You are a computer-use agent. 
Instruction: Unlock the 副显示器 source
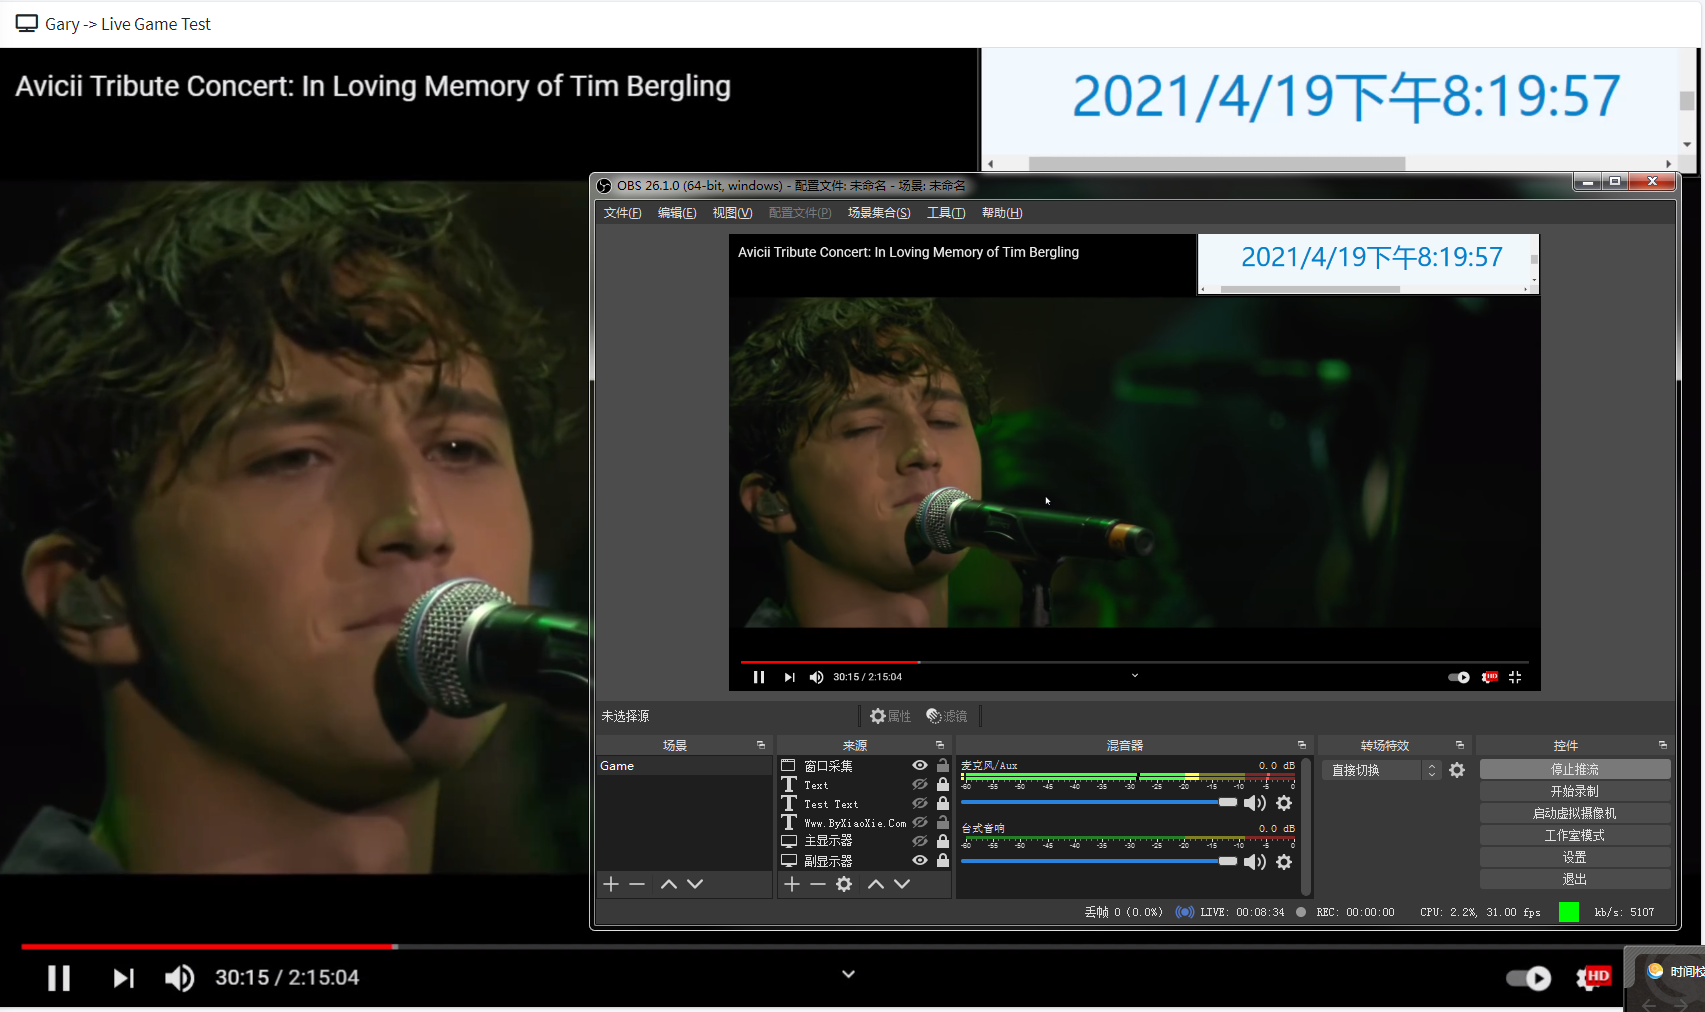click(943, 860)
